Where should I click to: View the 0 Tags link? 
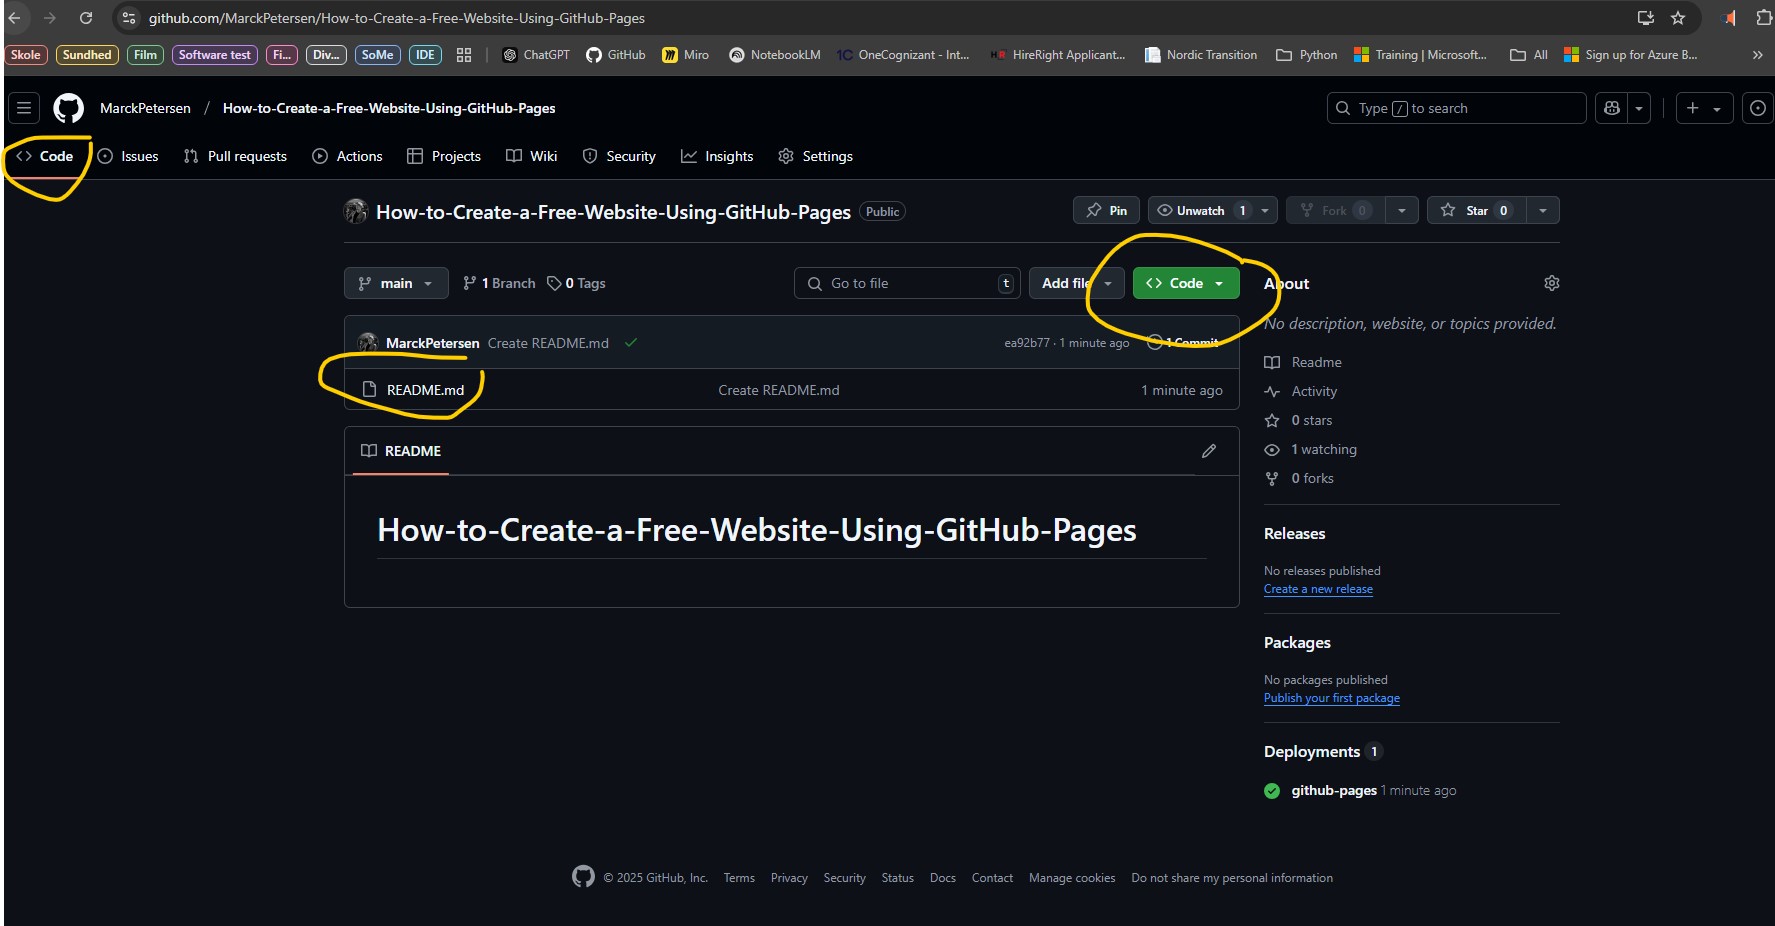pos(576,283)
